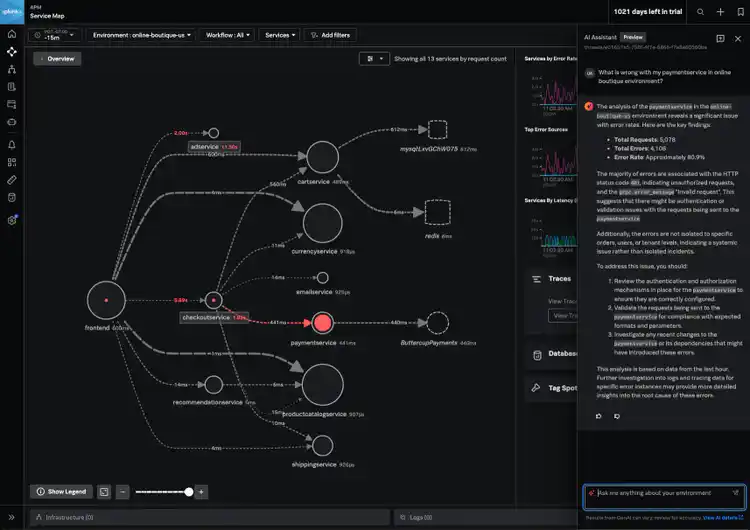The image size is (750, 530).
Task: Close the AI Assistant panel
Action: (x=739, y=38)
